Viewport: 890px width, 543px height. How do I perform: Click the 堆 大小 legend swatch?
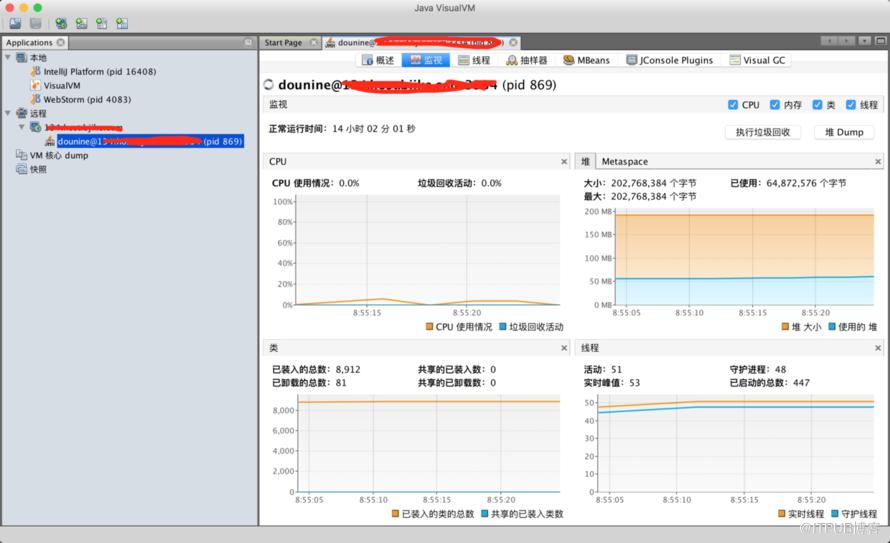(x=786, y=327)
